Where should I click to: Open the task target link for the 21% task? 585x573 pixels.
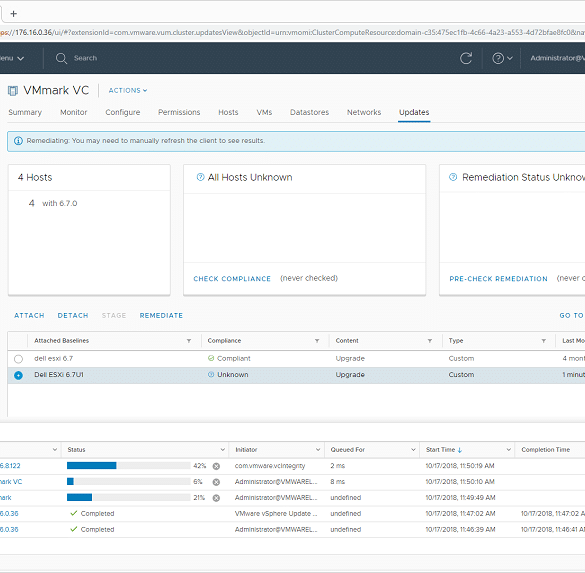[6, 498]
